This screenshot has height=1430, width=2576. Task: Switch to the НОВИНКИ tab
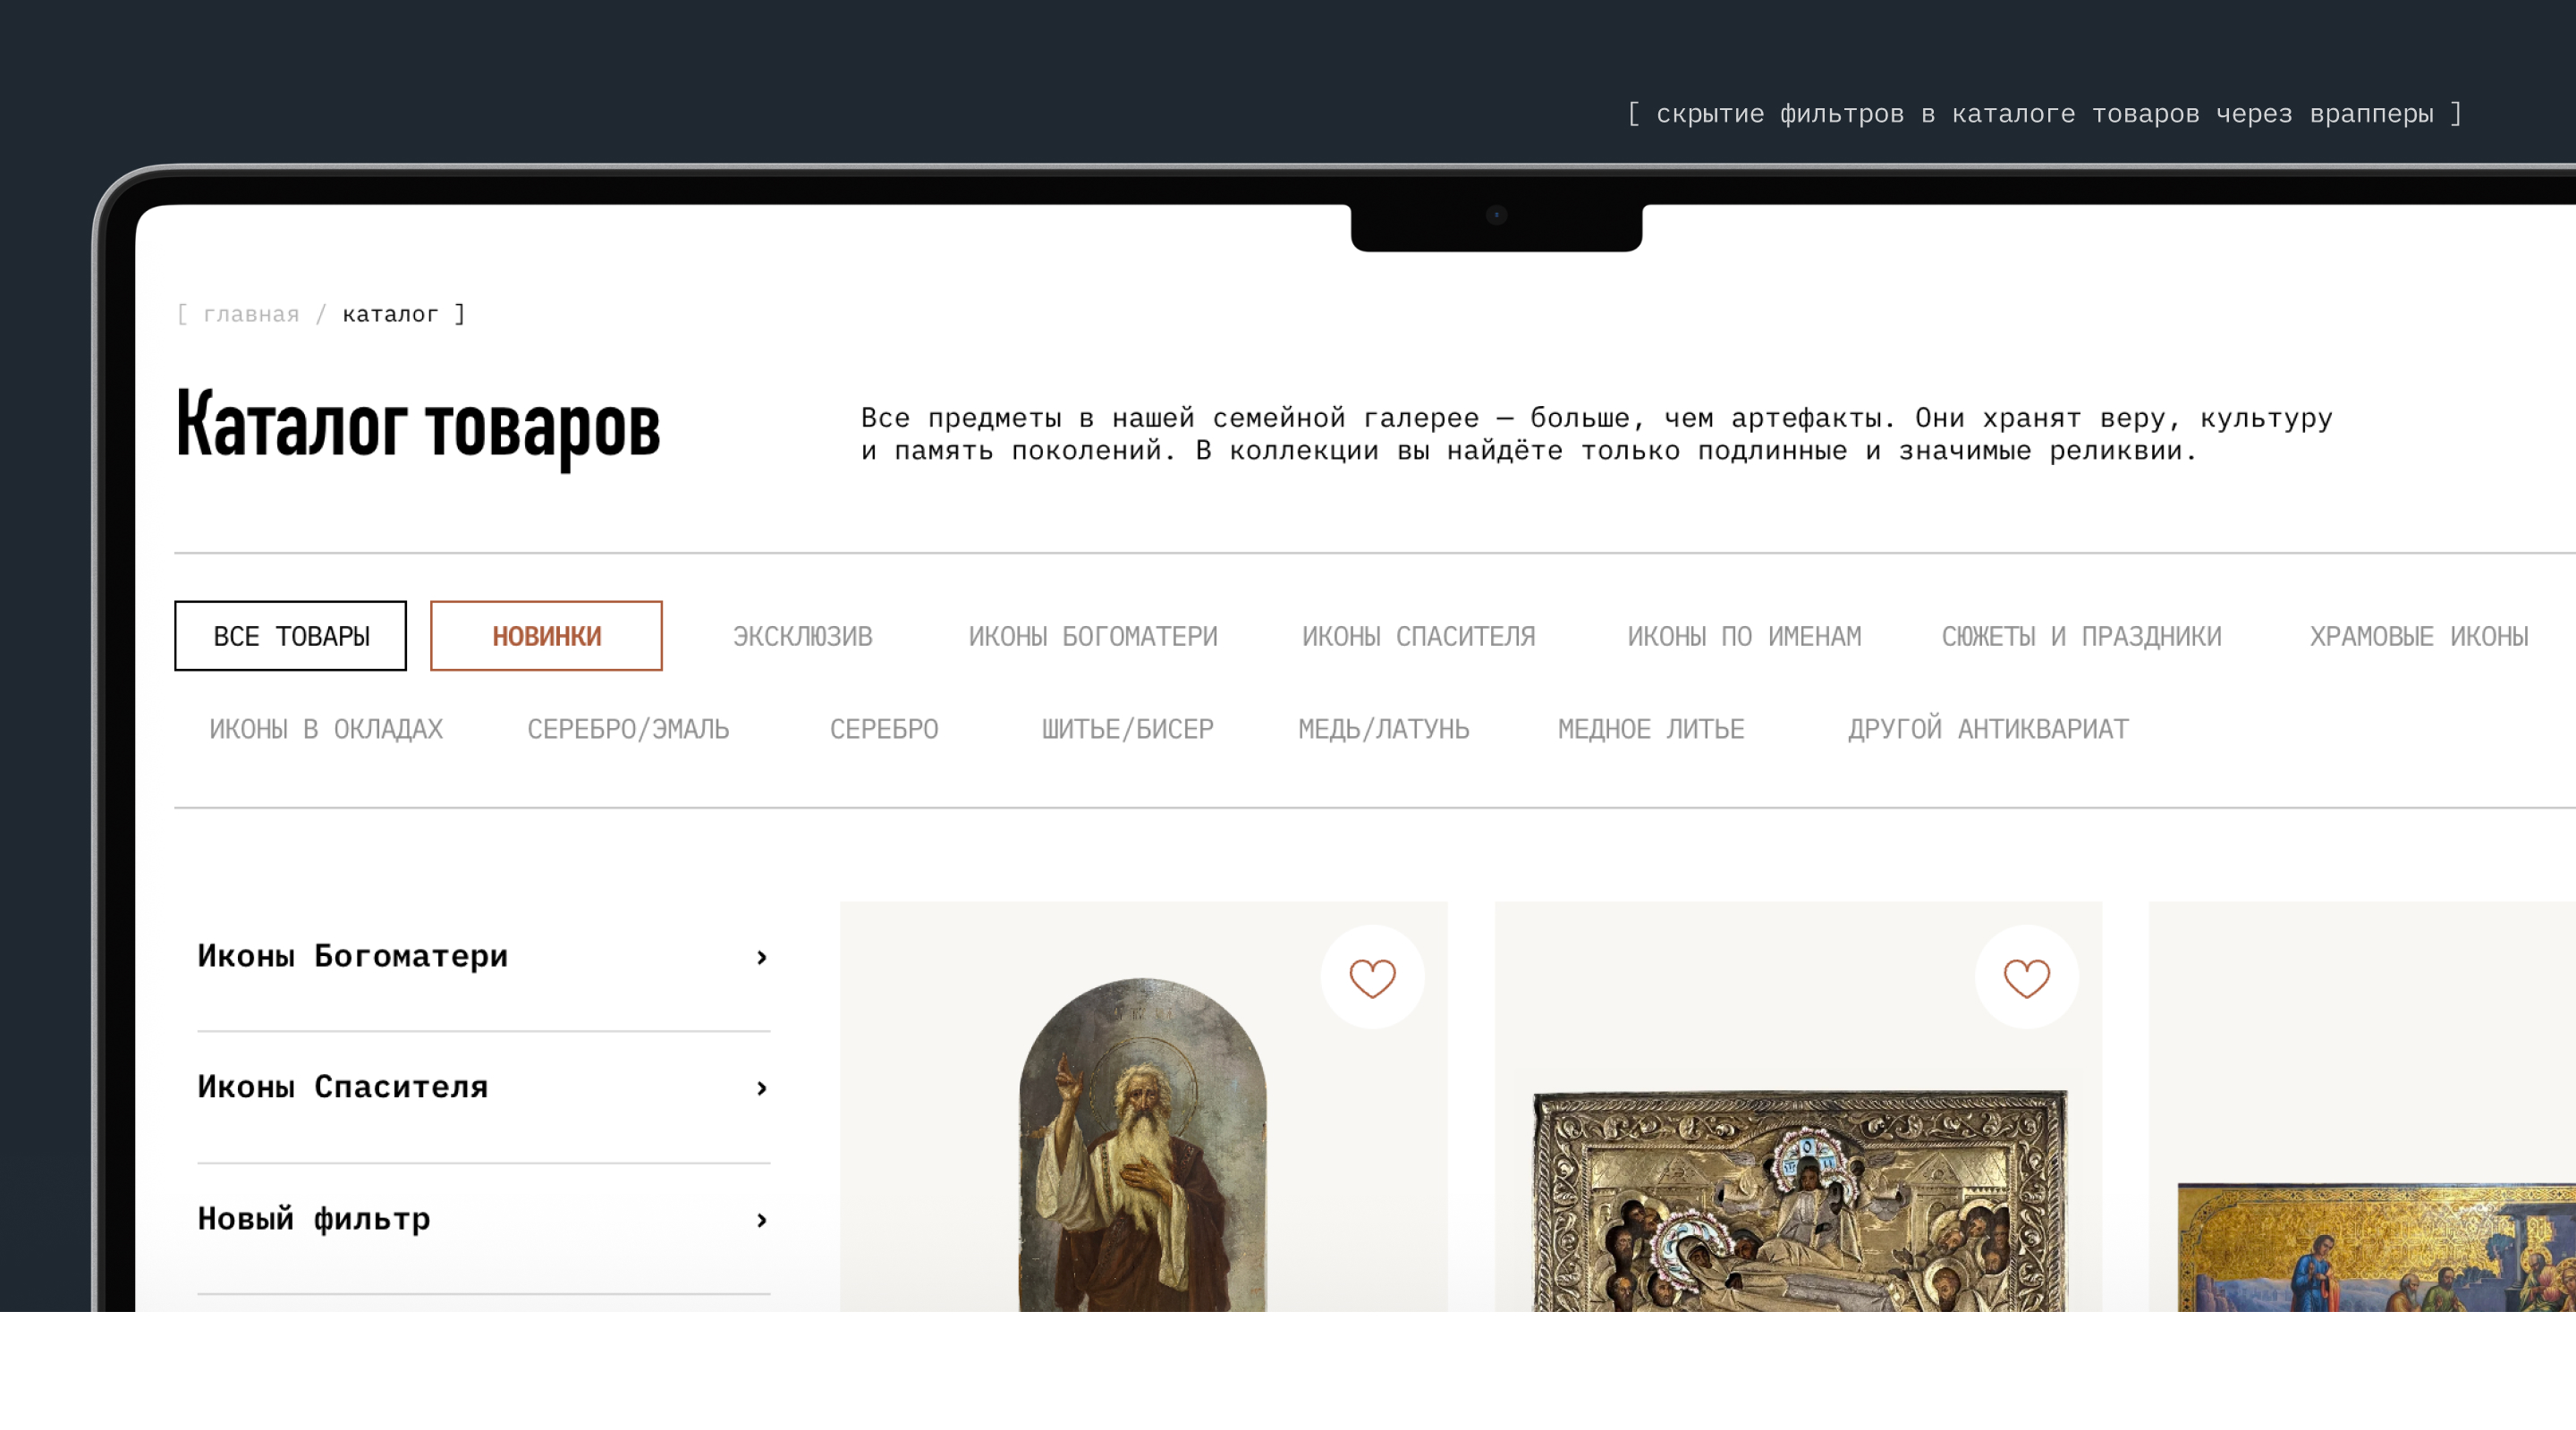click(546, 636)
